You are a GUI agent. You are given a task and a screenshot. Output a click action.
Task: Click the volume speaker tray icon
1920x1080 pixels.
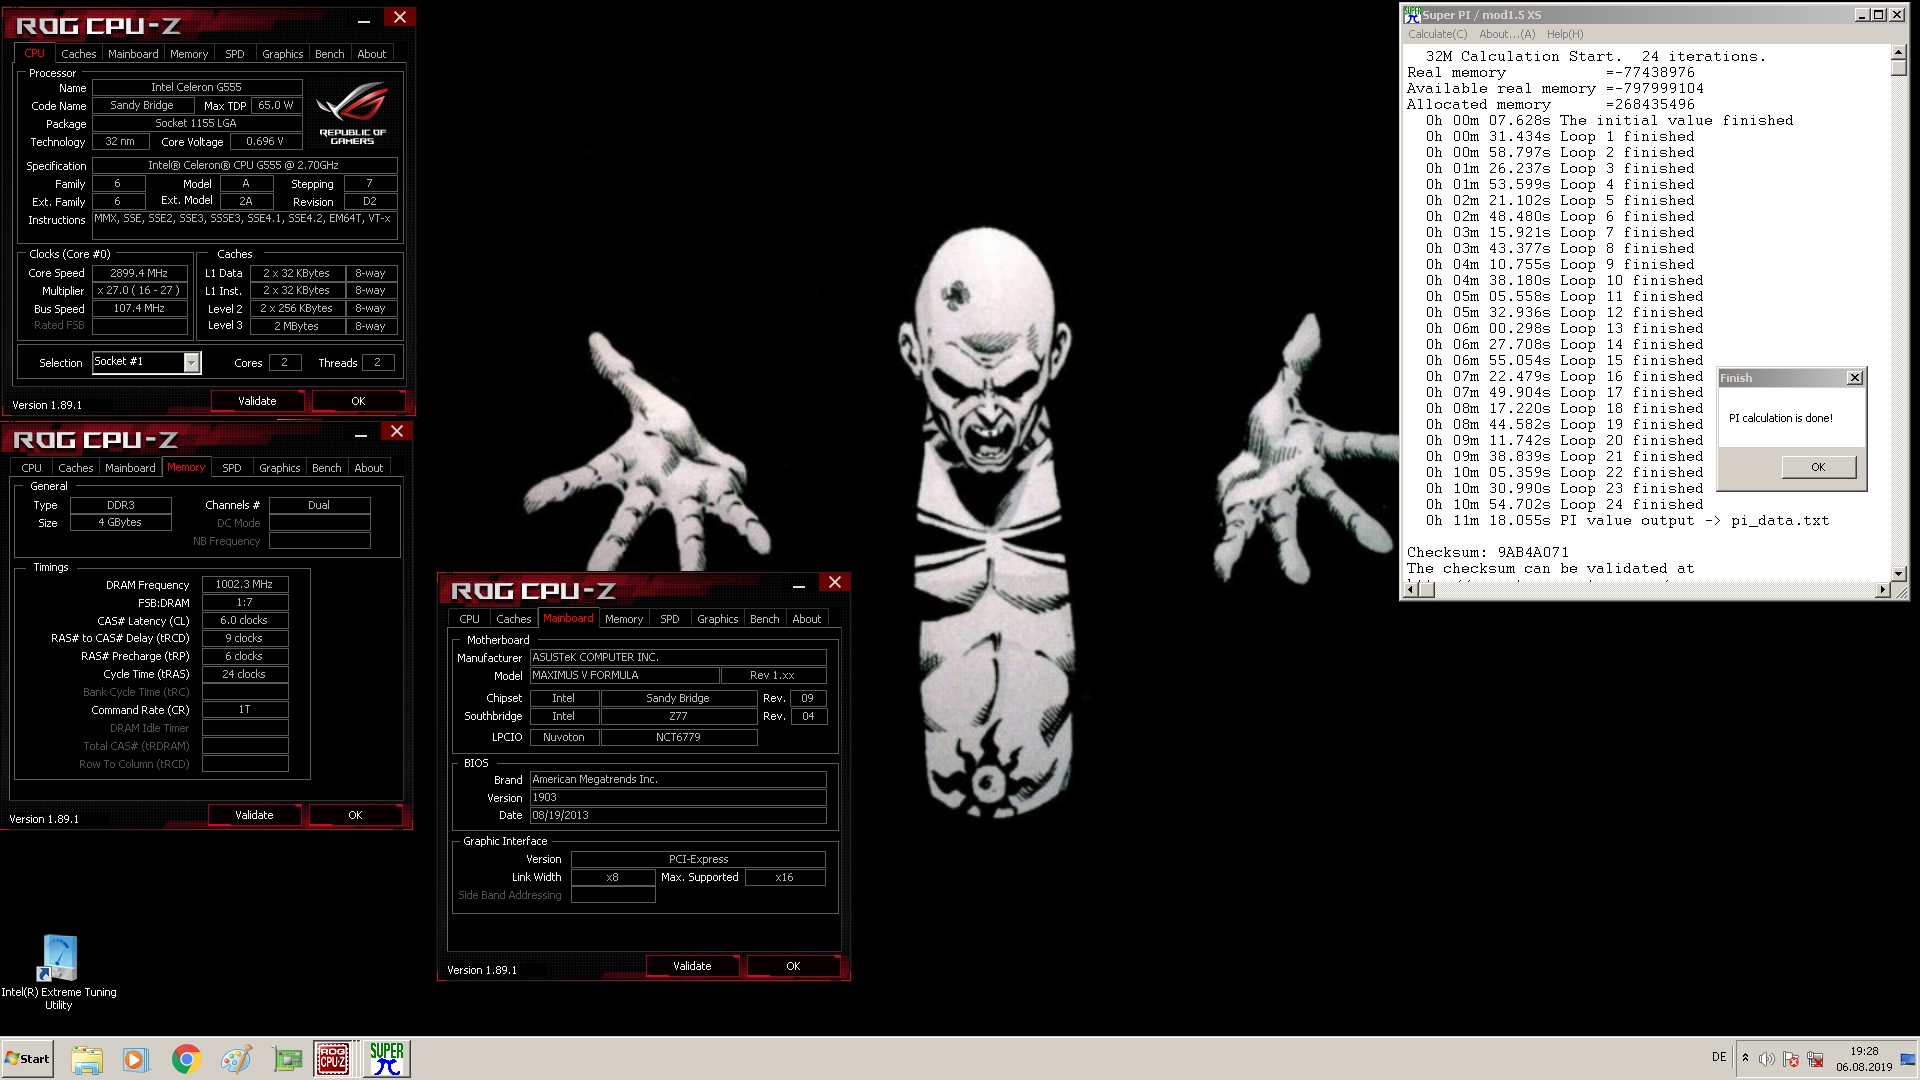click(1767, 1059)
